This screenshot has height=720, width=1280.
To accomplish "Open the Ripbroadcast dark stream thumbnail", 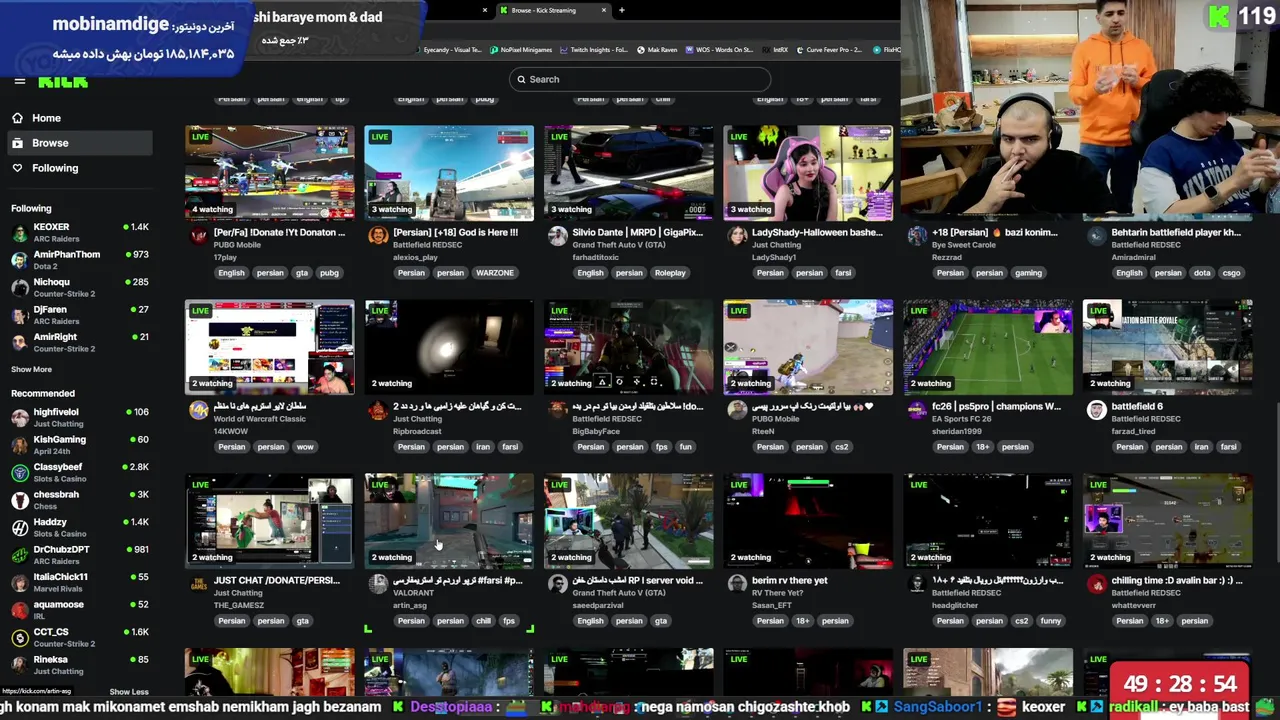I will (x=449, y=347).
